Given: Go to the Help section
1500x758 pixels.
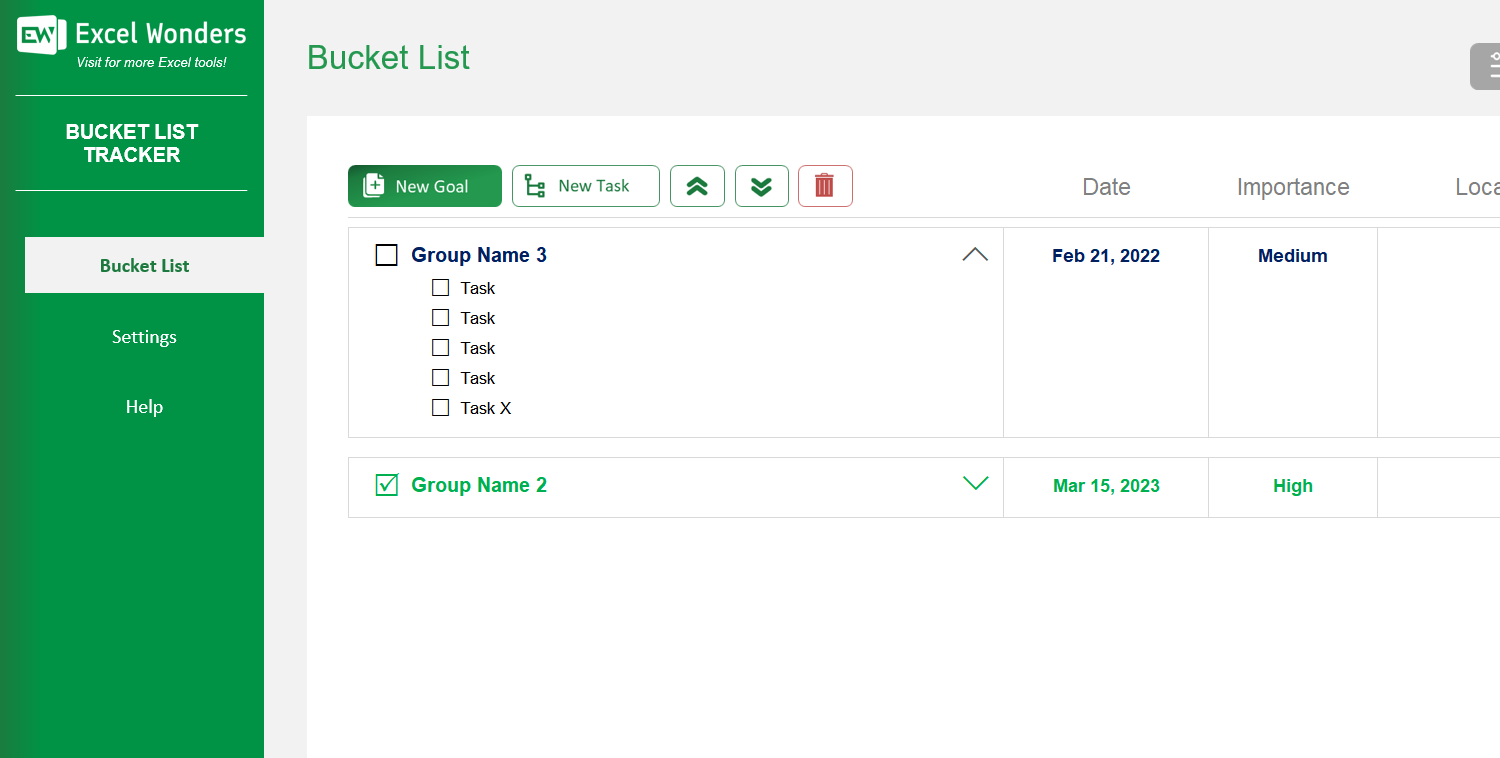Looking at the screenshot, I should 144,407.
